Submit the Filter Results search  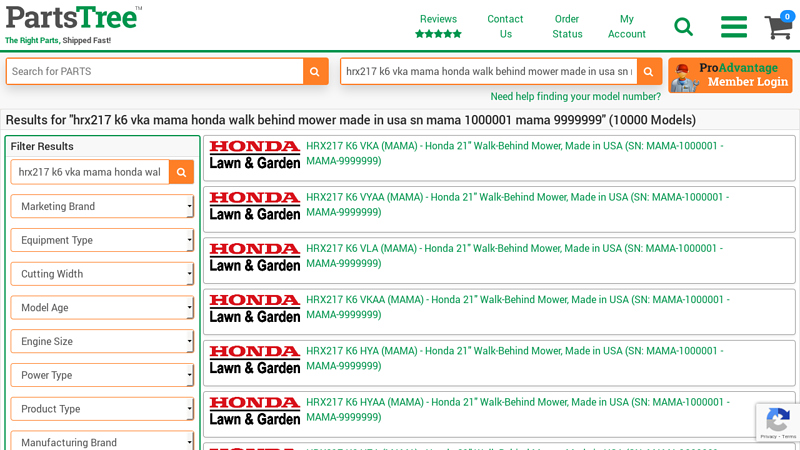(181, 172)
